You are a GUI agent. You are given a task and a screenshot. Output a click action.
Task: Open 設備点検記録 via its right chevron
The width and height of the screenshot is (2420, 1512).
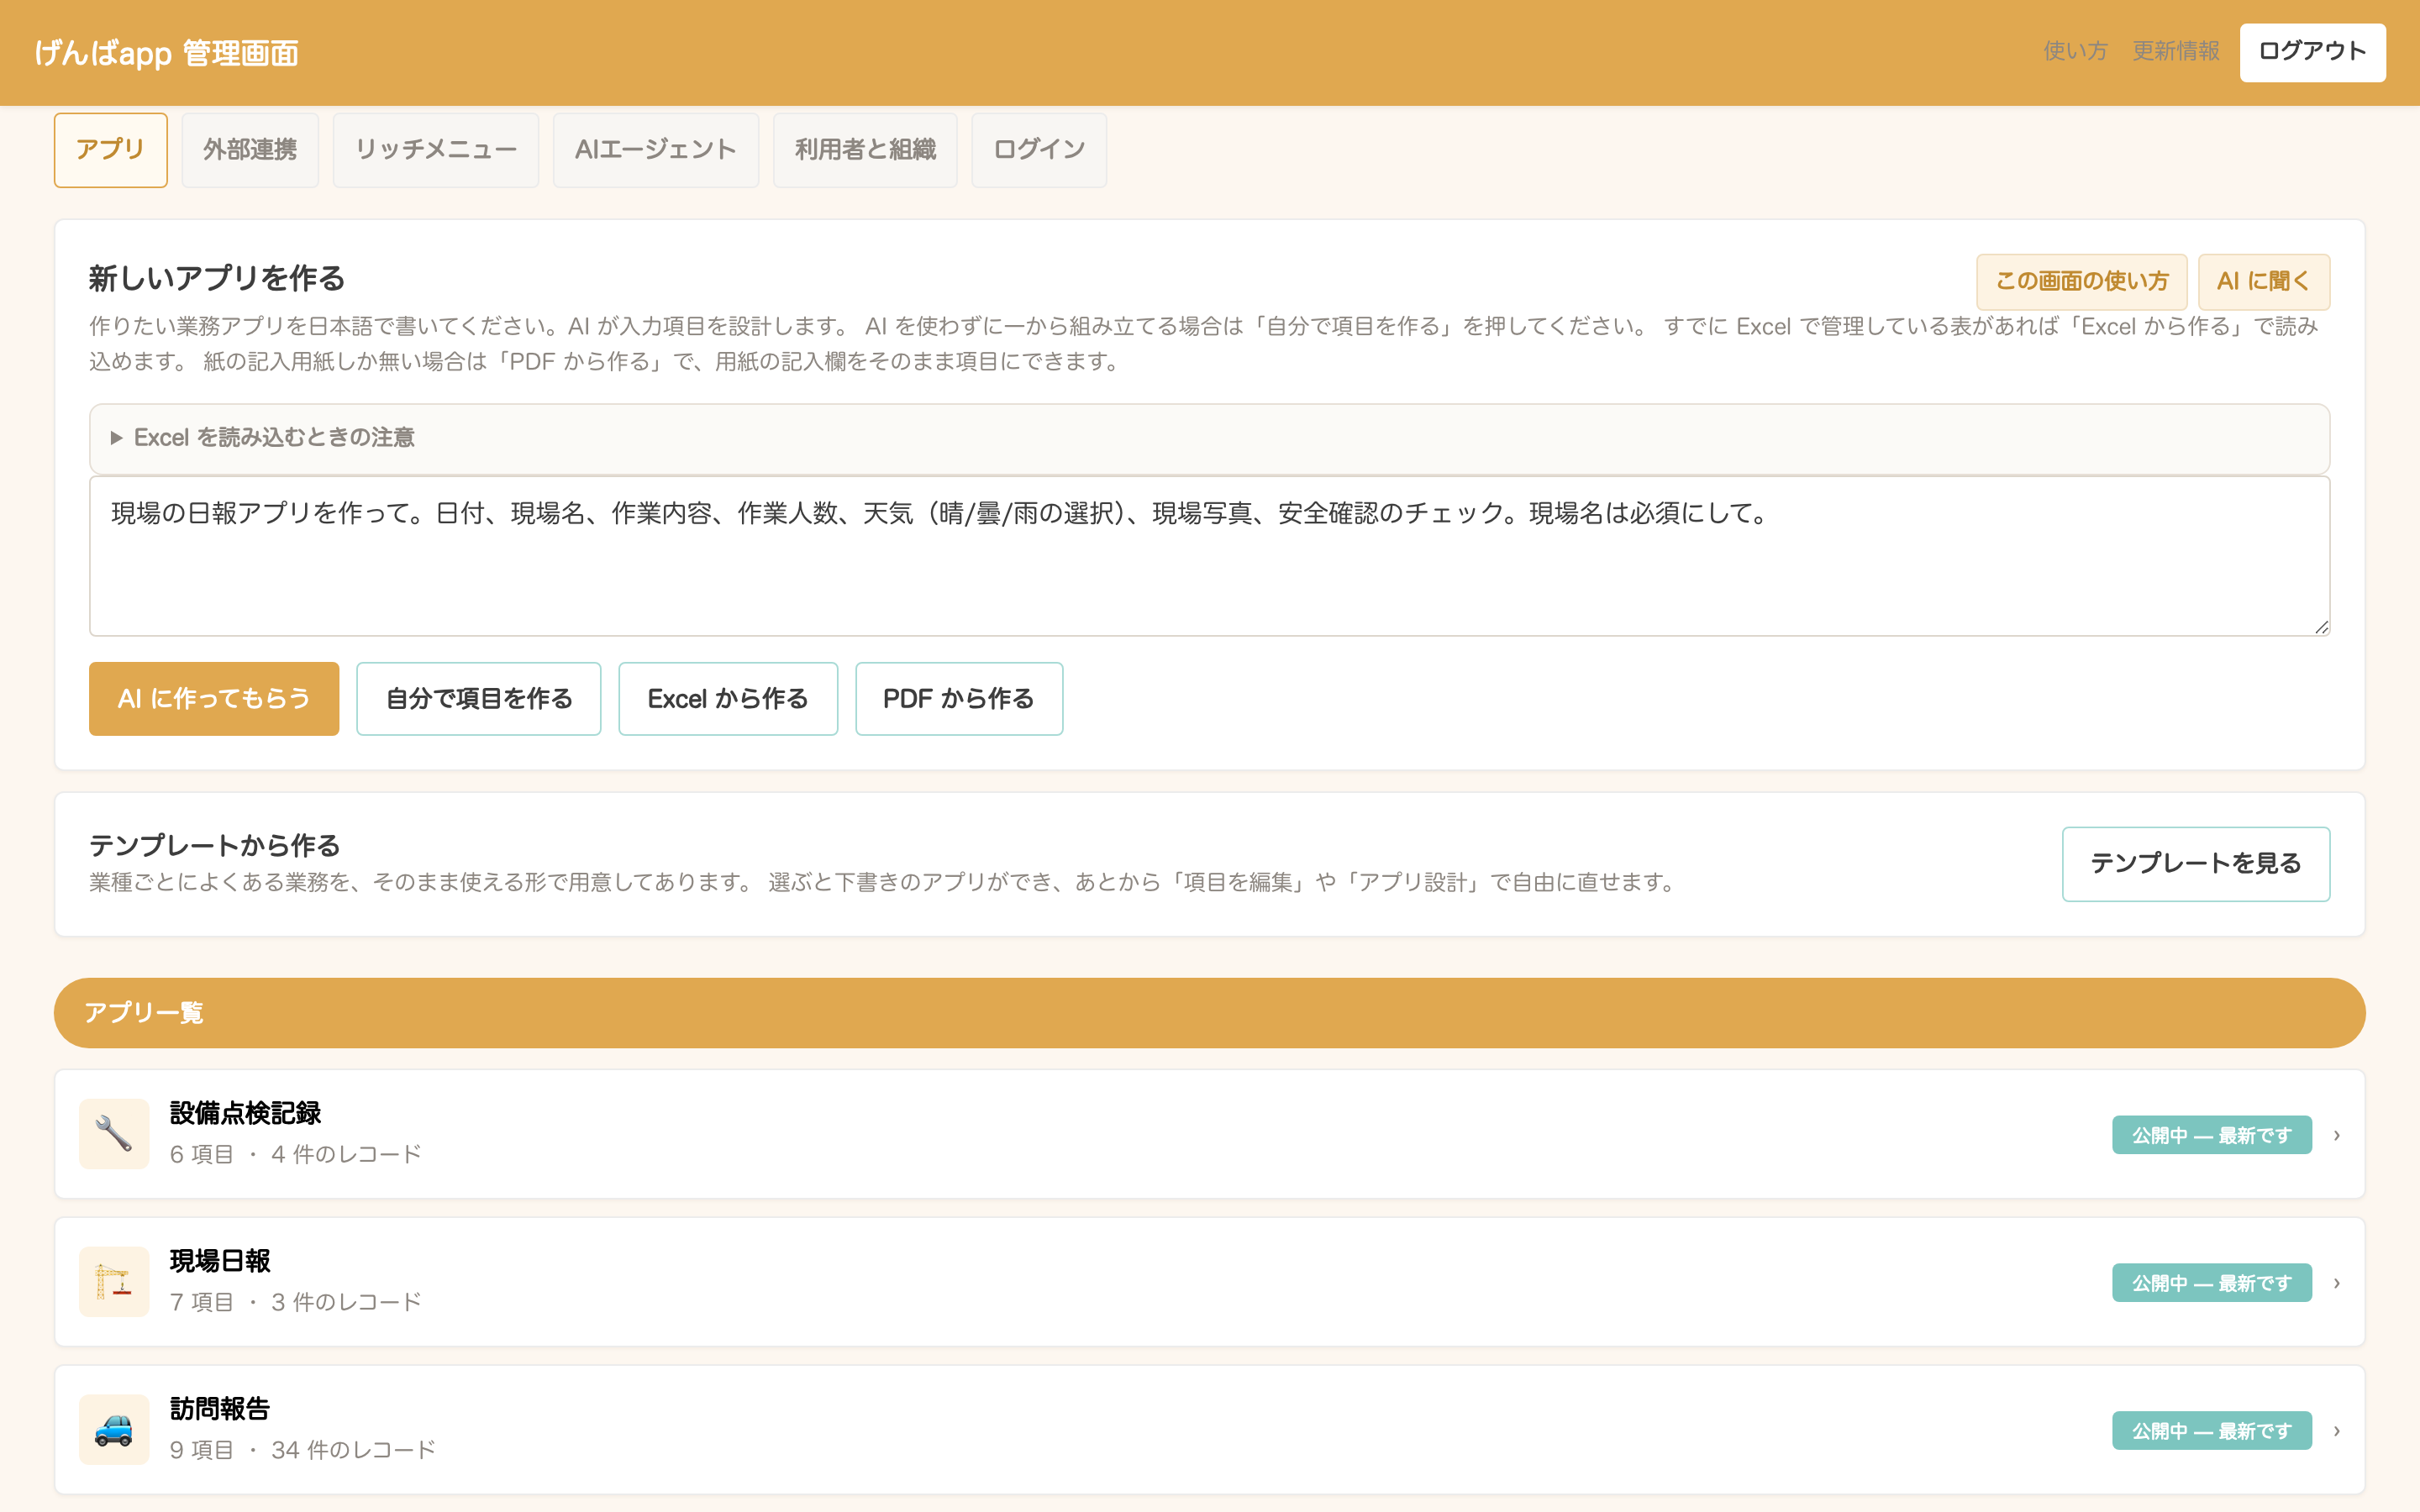pos(2337,1135)
